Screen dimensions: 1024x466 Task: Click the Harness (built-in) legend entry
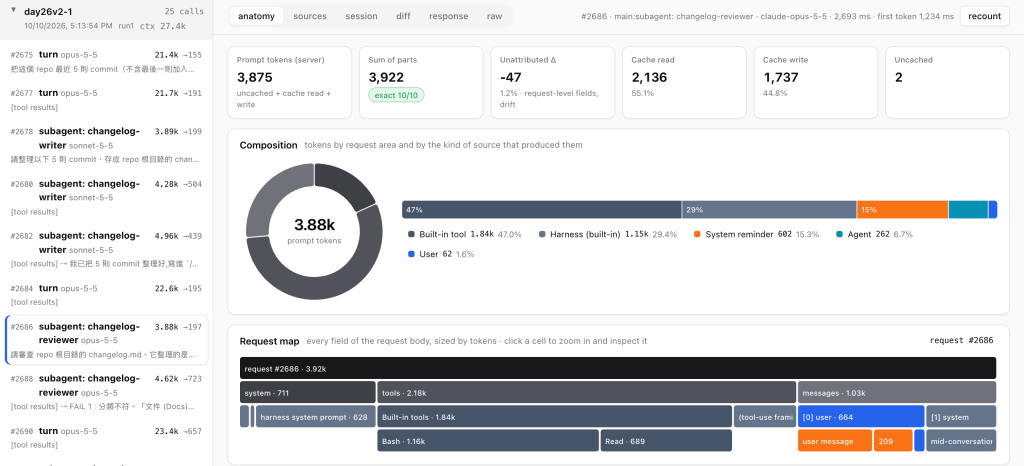coord(608,234)
